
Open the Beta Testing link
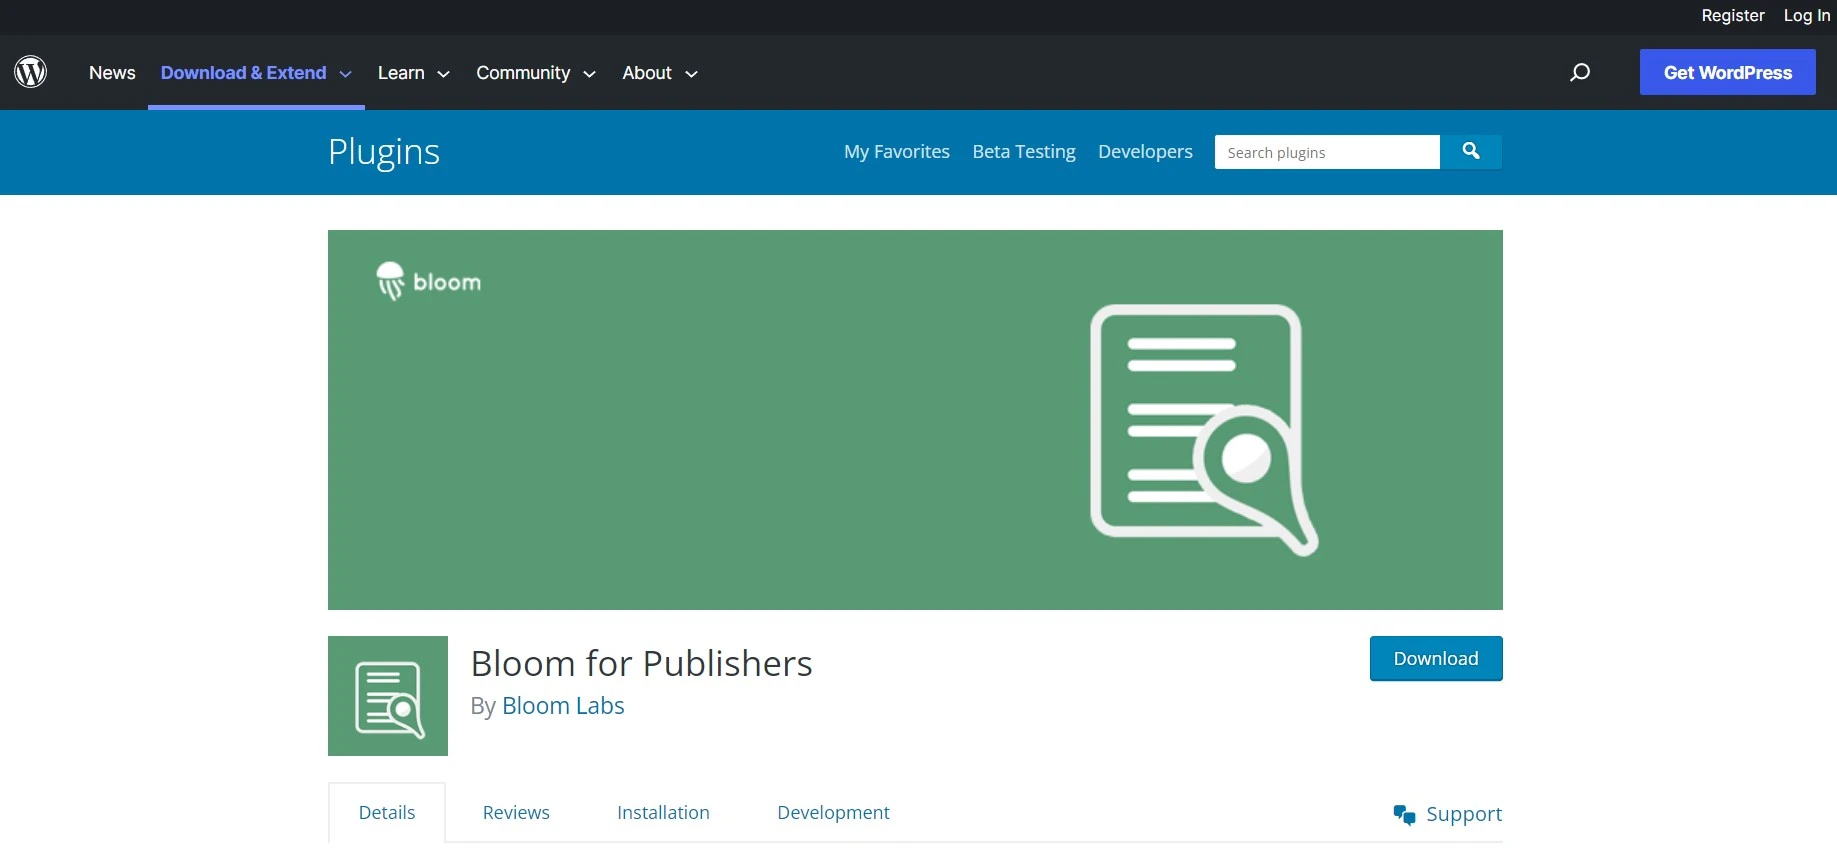click(x=1024, y=151)
